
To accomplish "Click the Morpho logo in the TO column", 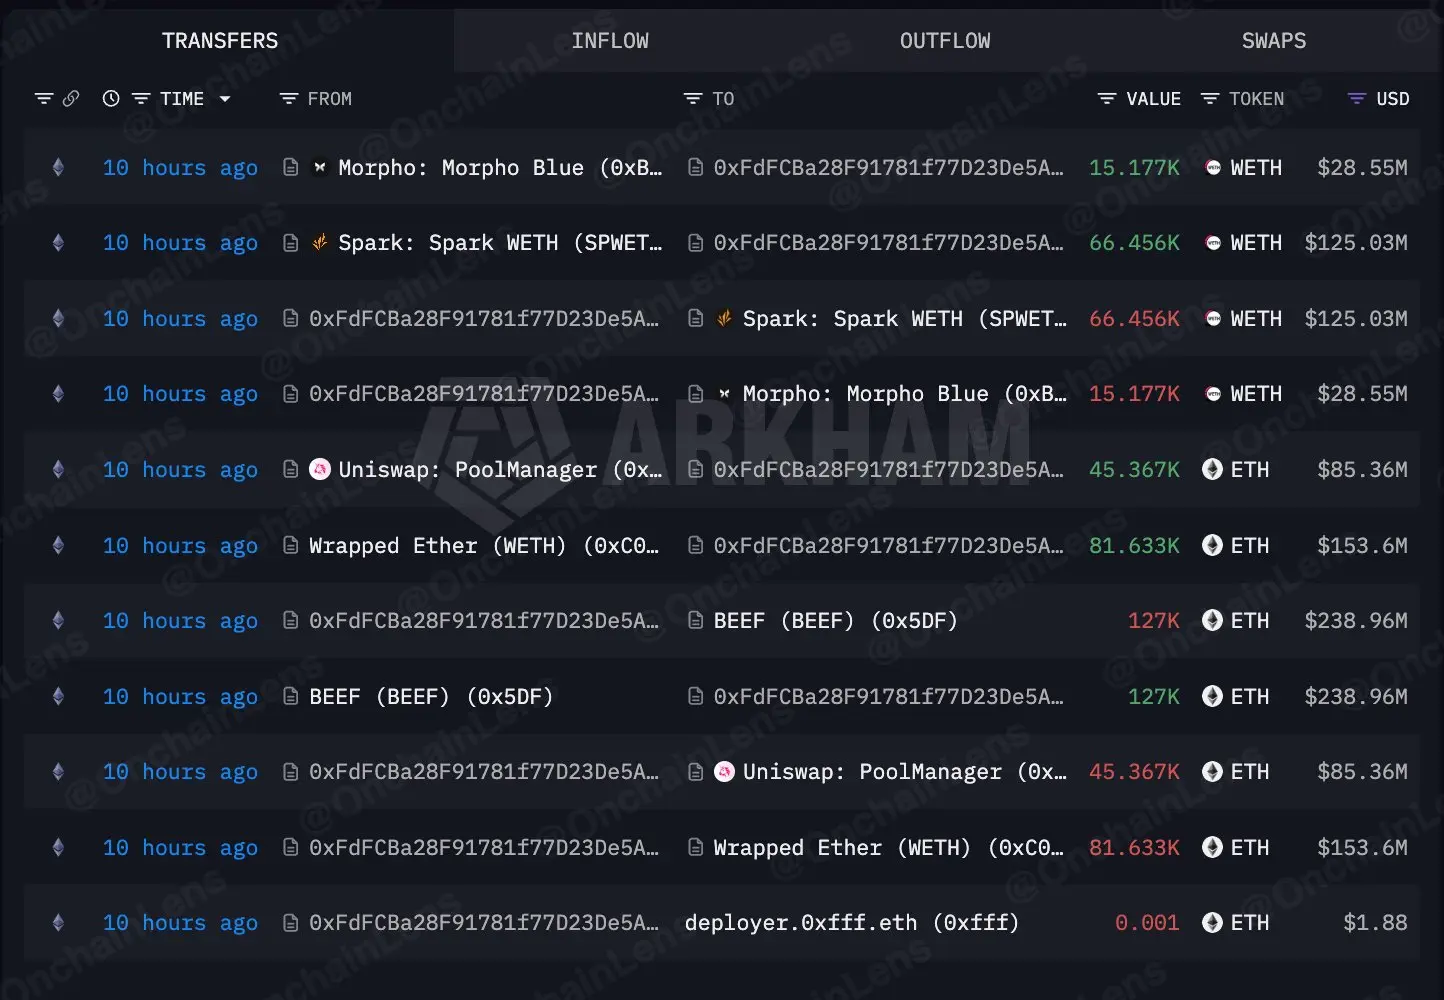I will [725, 394].
